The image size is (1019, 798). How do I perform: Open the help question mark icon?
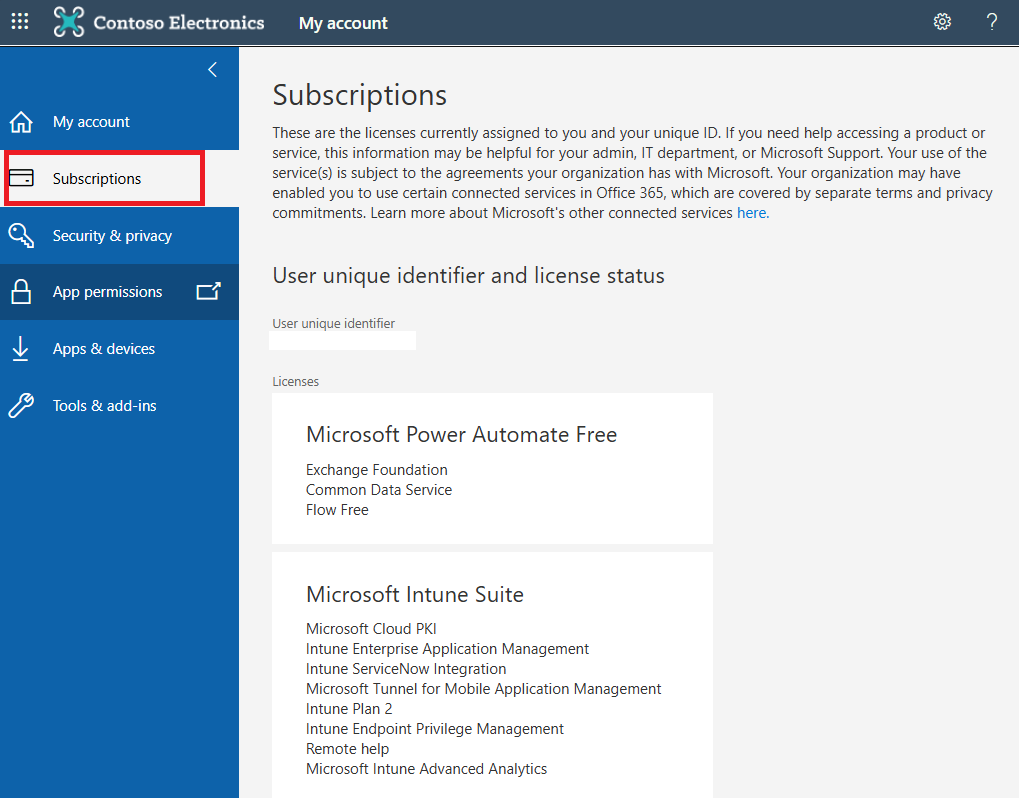[992, 22]
